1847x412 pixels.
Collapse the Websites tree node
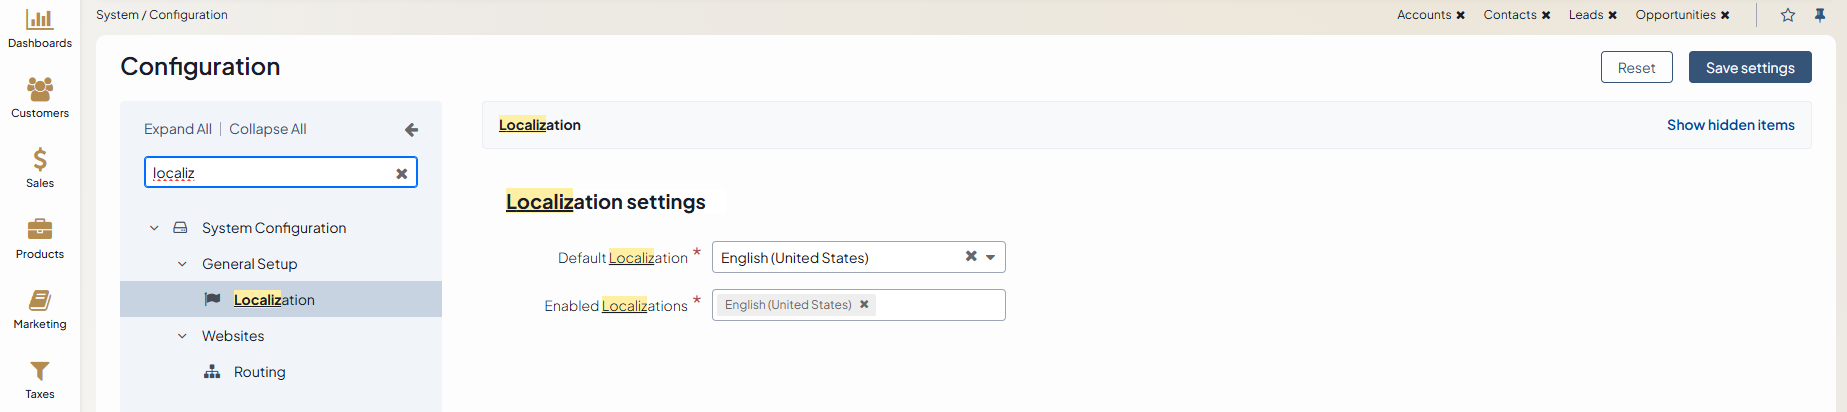pyautogui.click(x=182, y=336)
